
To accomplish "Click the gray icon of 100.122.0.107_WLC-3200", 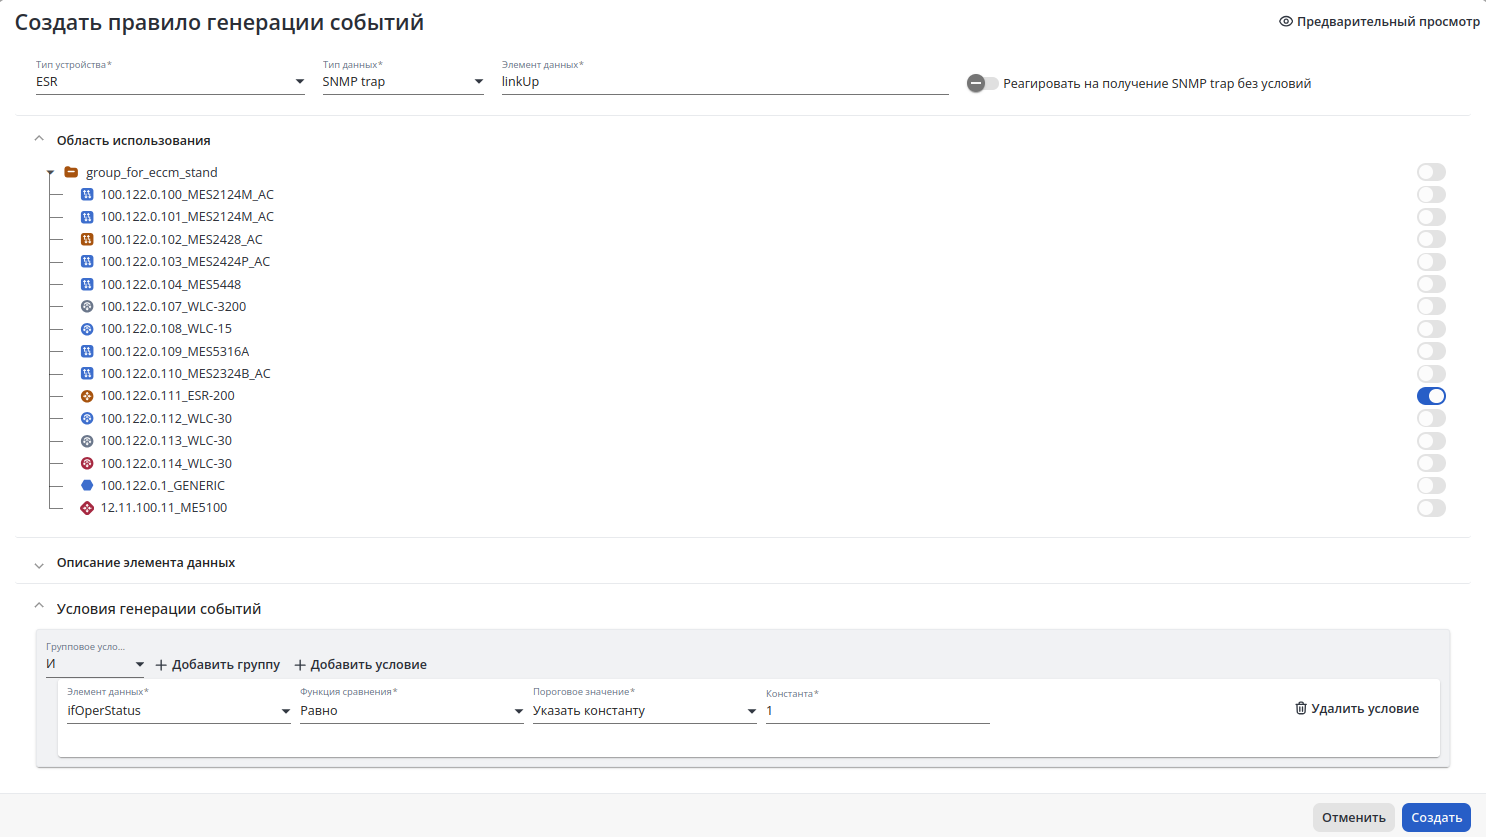I will coord(87,306).
